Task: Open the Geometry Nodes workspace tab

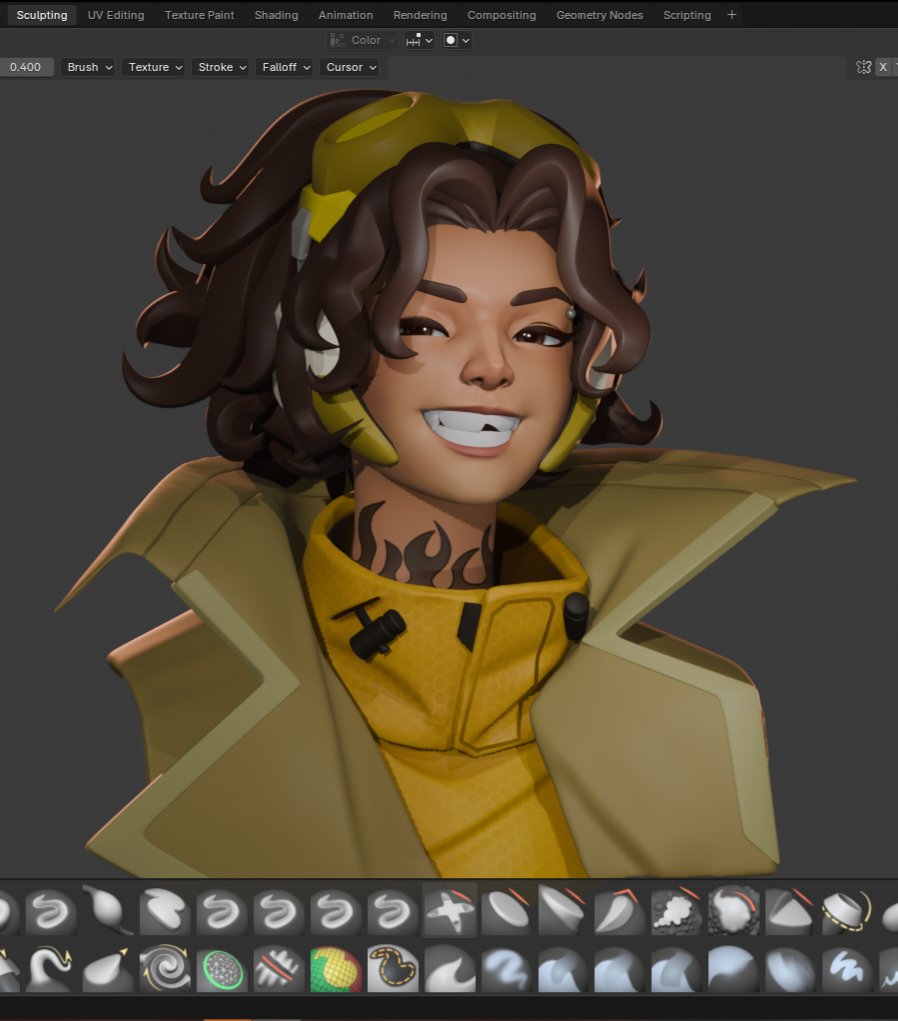Action: 599,15
